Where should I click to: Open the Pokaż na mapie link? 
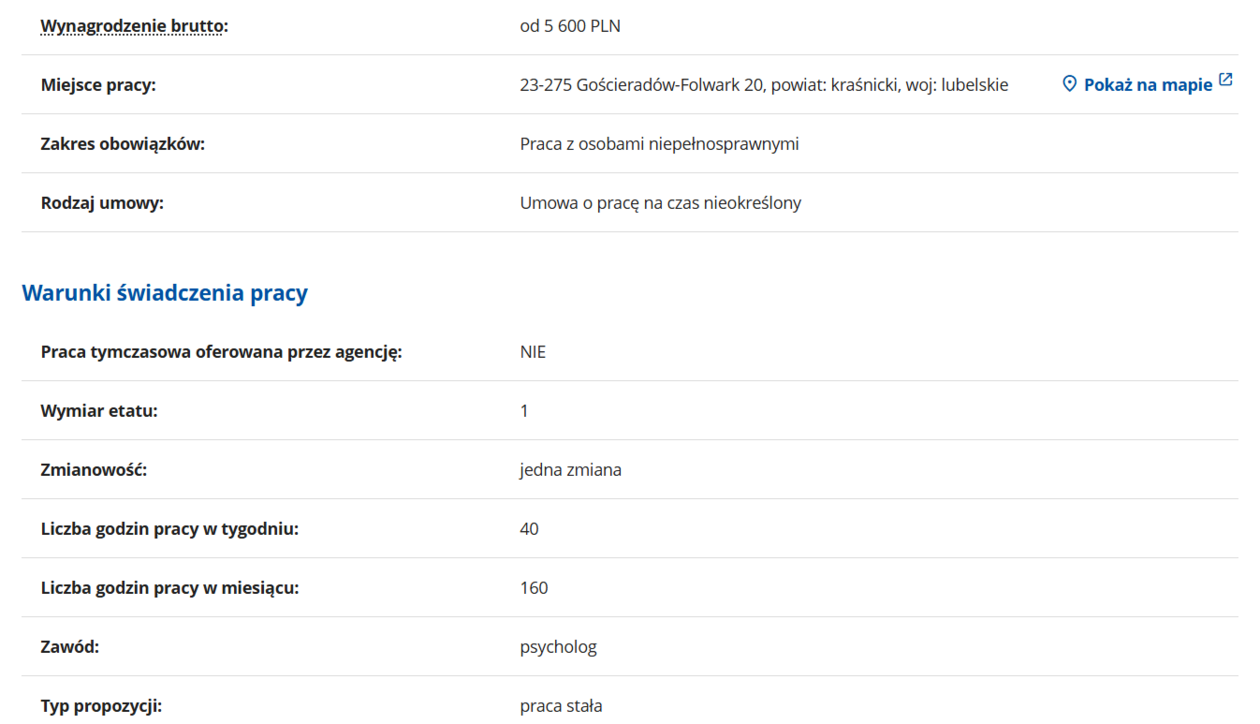pos(1147,85)
